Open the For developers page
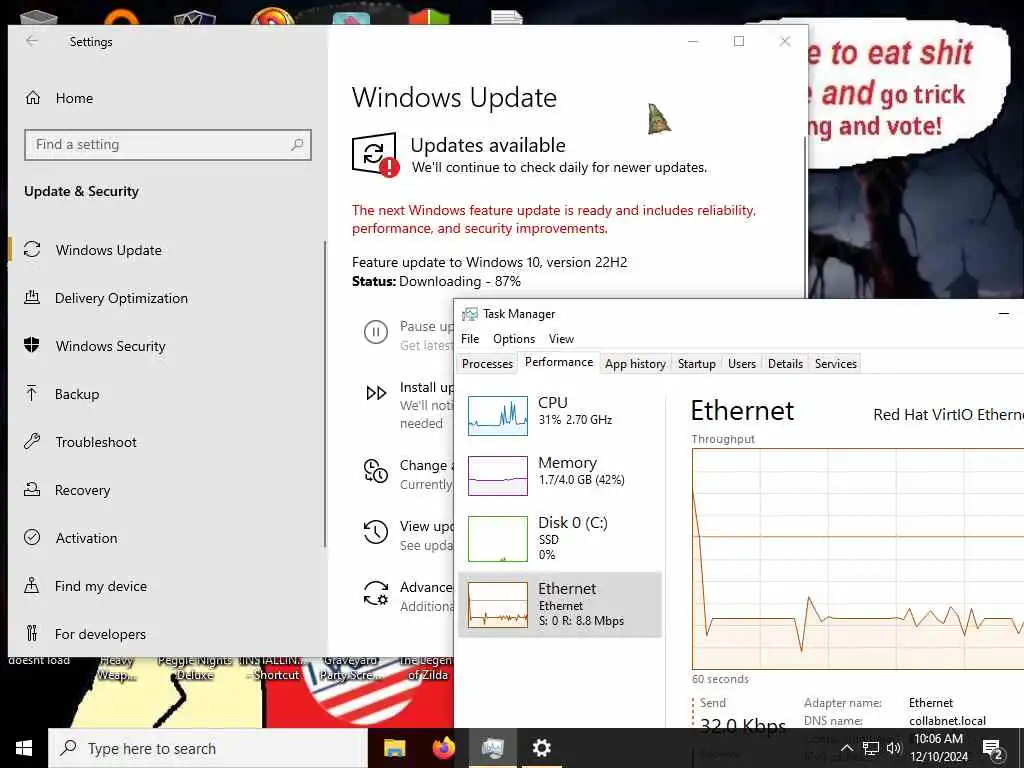The height and width of the screenshot is (768, 1024). [167, 633]
